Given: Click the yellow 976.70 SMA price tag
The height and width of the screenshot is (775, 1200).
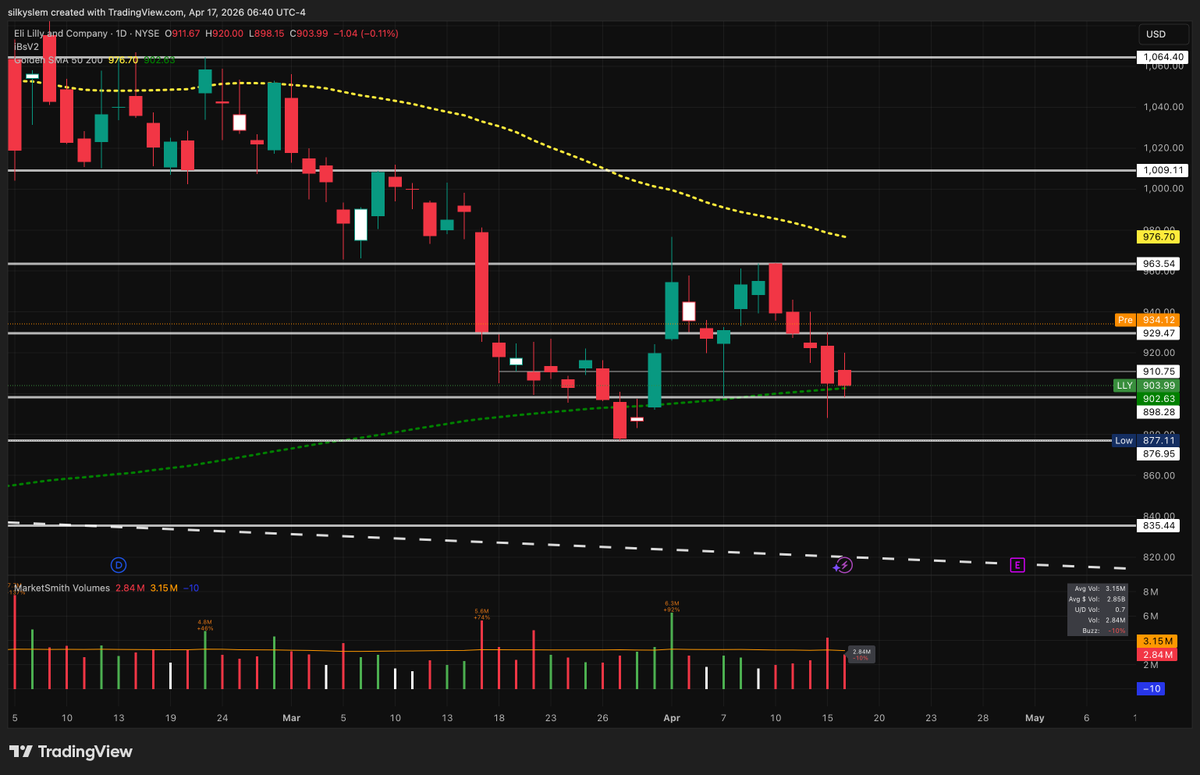Looking at the screenshot, I should coord(1159,237).
